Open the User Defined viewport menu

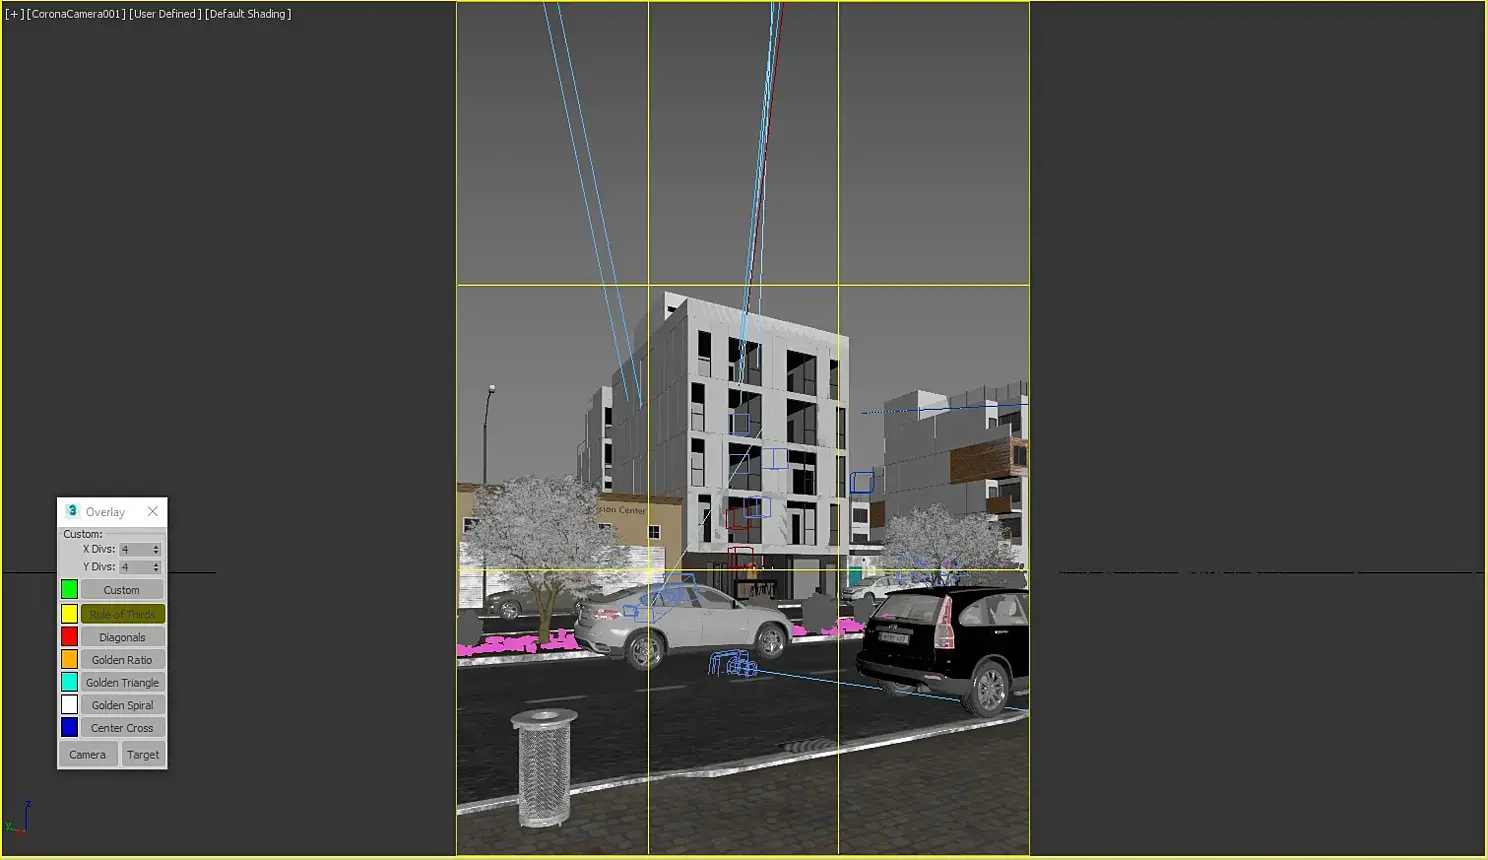tap(165, 14)
